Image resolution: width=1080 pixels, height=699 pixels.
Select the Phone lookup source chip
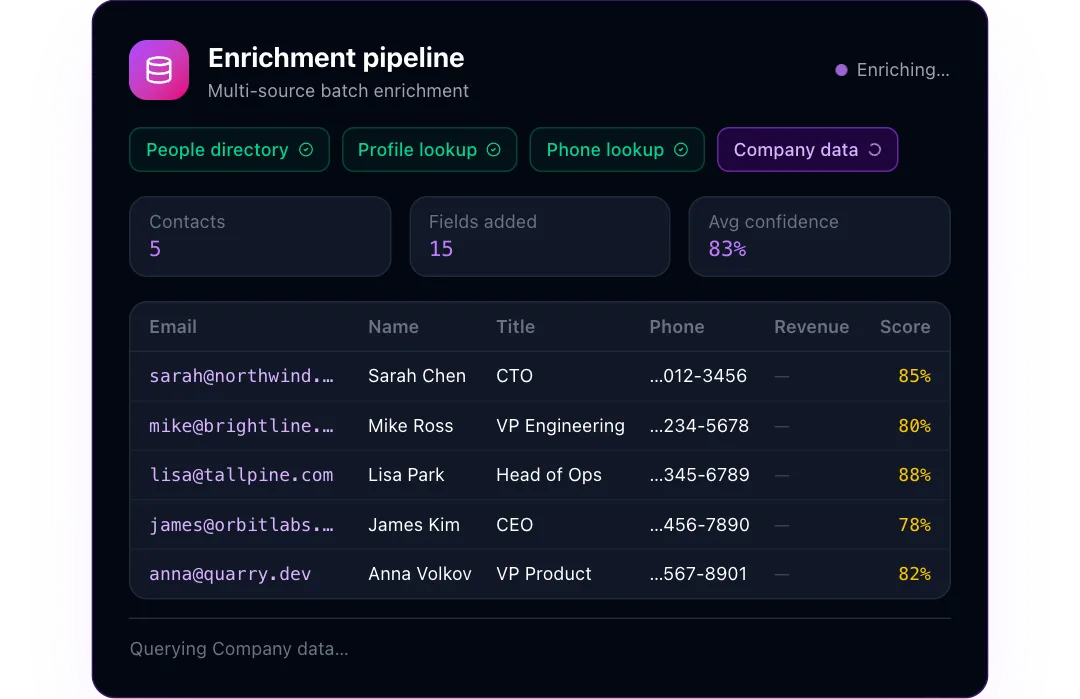[x=617, y=149]
